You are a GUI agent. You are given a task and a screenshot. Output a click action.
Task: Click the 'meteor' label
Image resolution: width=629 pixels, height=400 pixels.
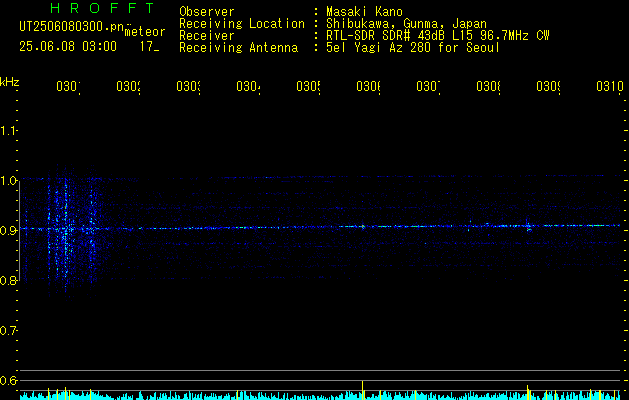tap(145, 32)
